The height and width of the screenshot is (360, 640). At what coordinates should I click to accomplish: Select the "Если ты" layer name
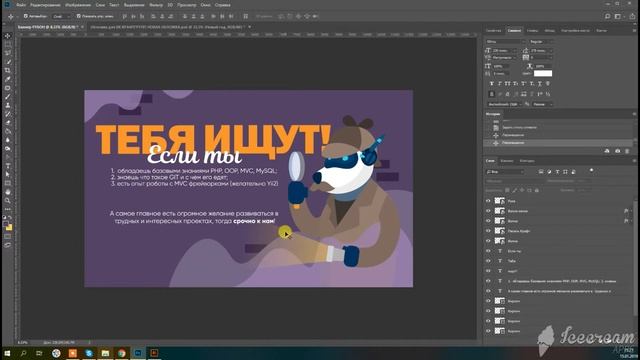(x=514, y=251)
